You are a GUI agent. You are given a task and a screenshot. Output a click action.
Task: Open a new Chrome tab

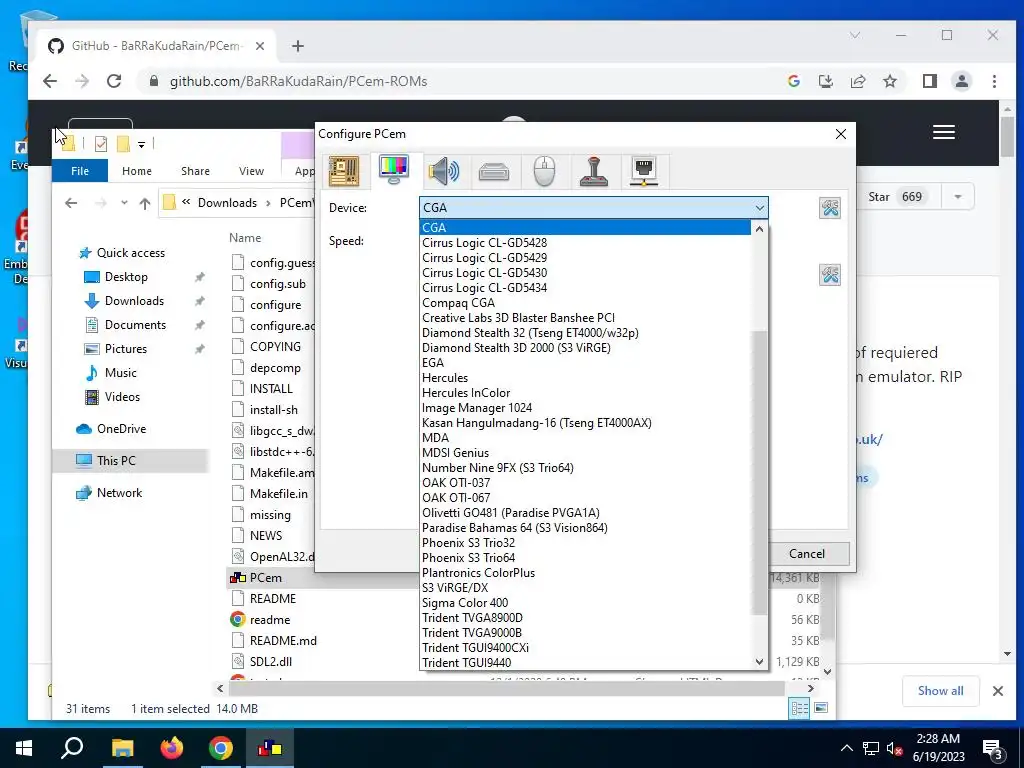click(x=298, y=46)
